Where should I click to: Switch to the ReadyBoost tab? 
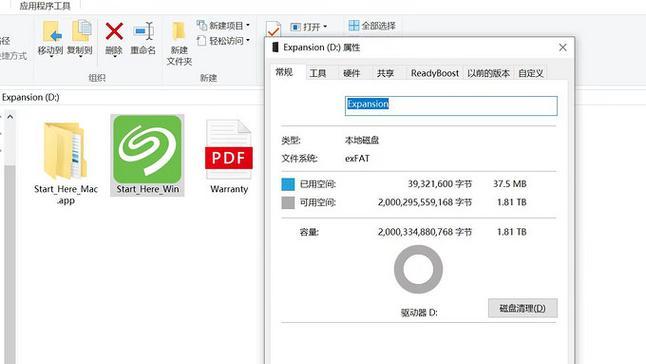pyautogui.click(x=435, y=73)
